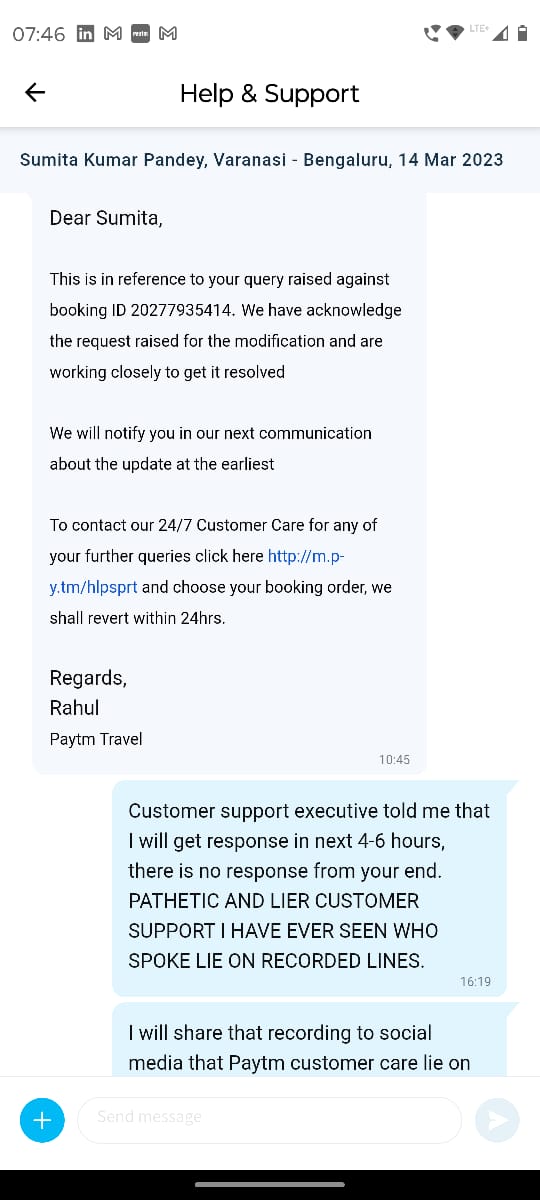Open first Gmail notification icon

coord(113,33)
